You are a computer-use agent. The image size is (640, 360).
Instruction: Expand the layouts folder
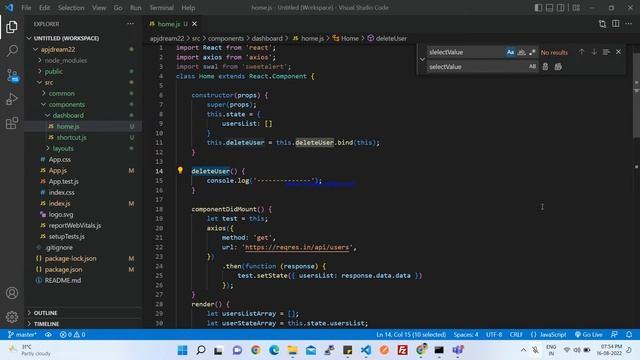[48, 149]
